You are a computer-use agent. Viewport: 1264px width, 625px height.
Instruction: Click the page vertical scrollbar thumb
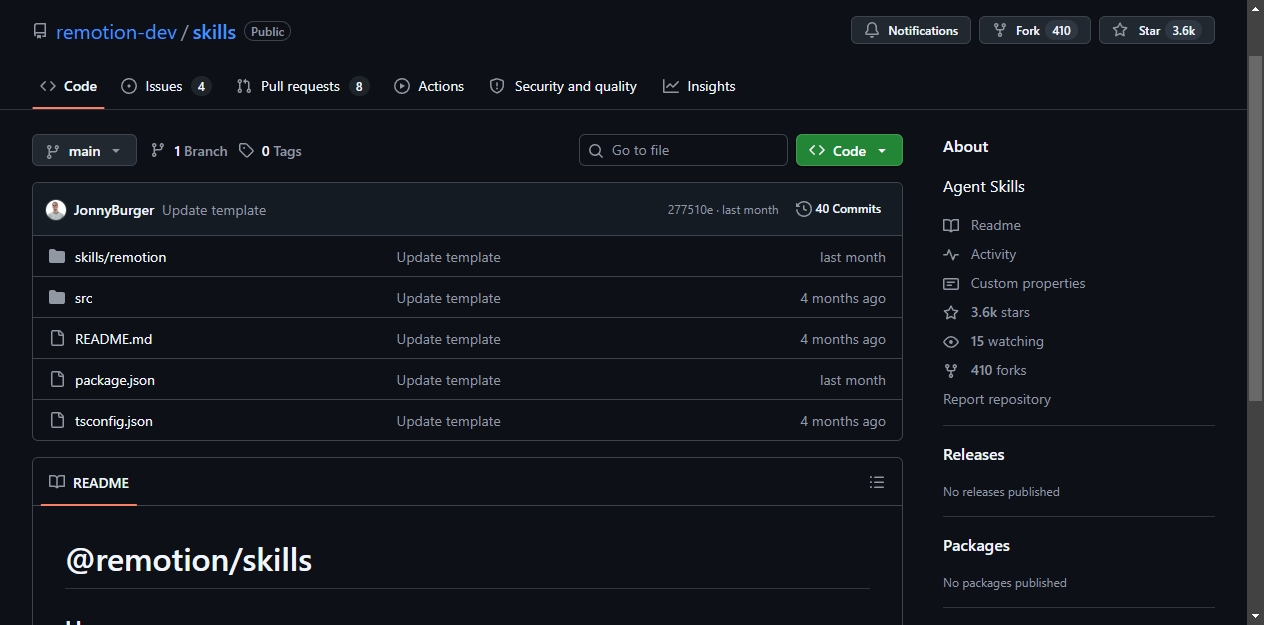click(1255, 229)
